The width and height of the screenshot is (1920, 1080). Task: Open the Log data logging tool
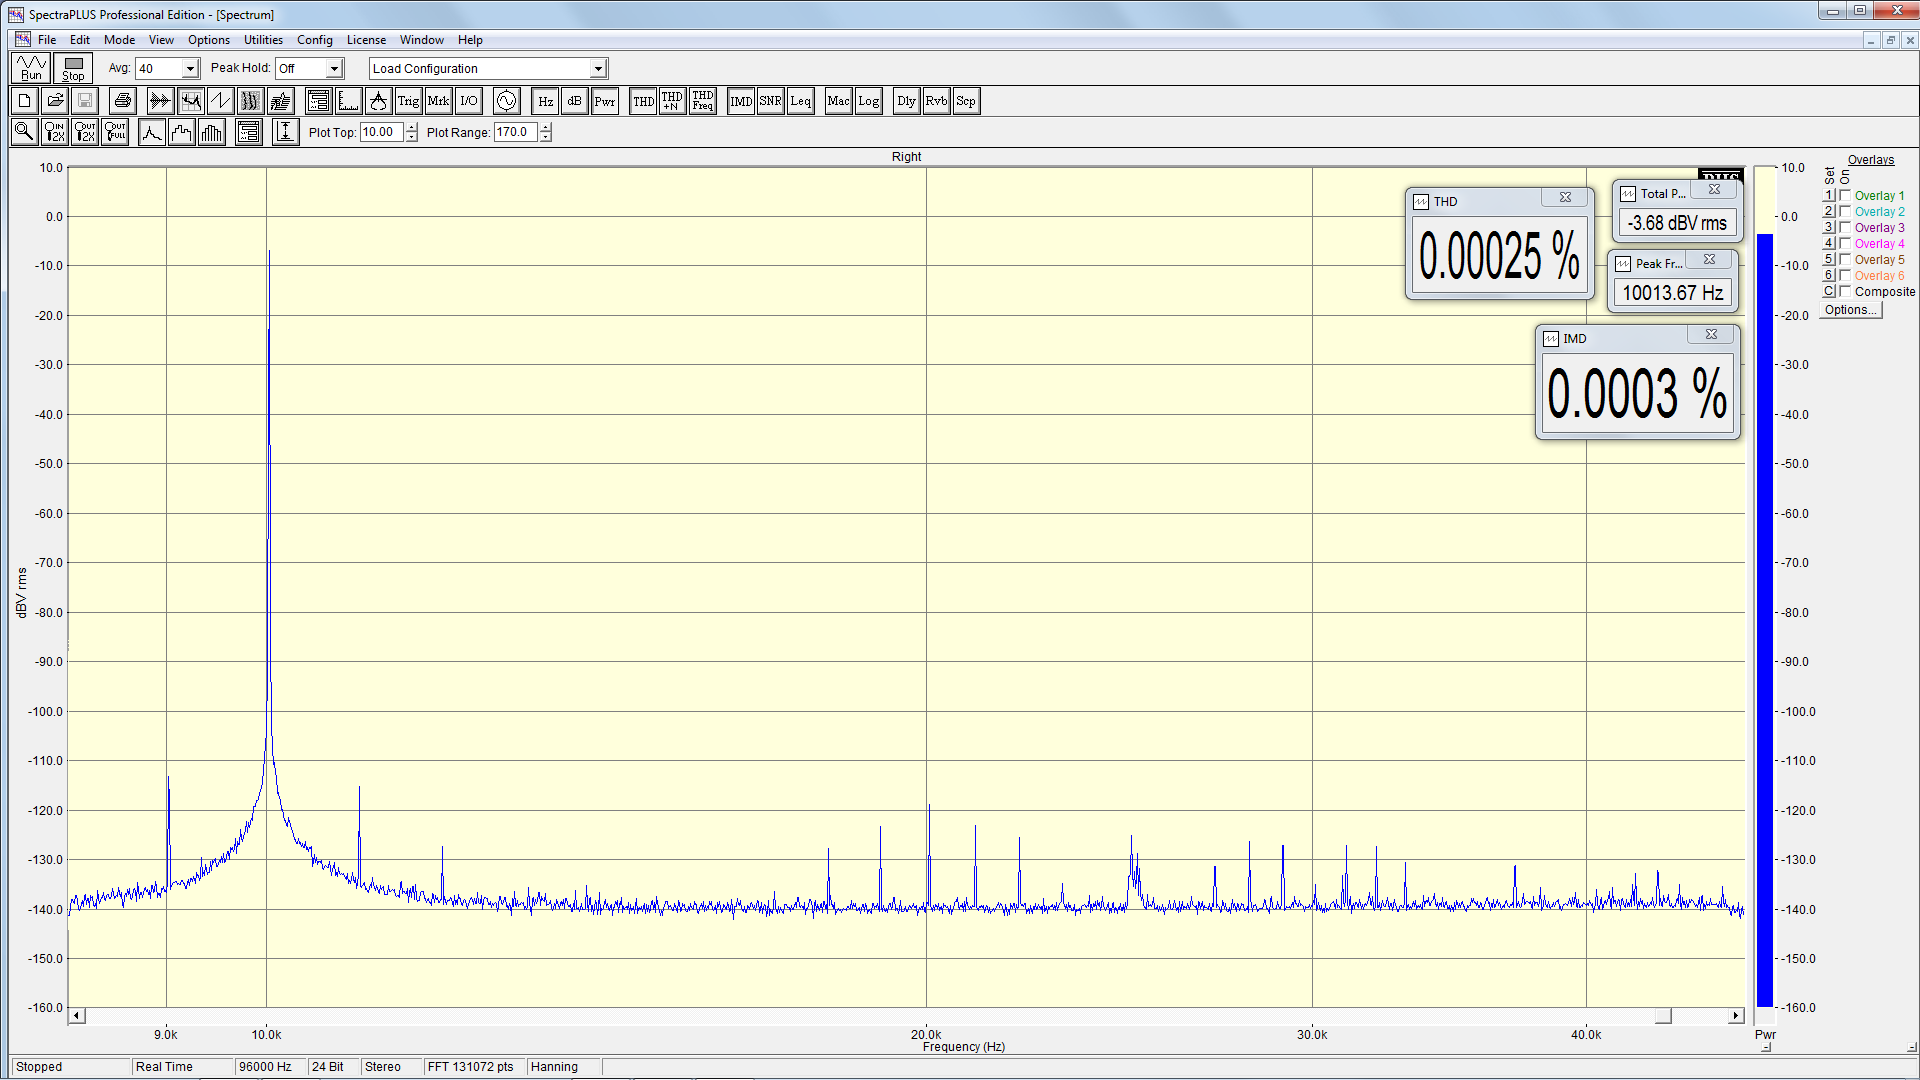pos(868,101)
